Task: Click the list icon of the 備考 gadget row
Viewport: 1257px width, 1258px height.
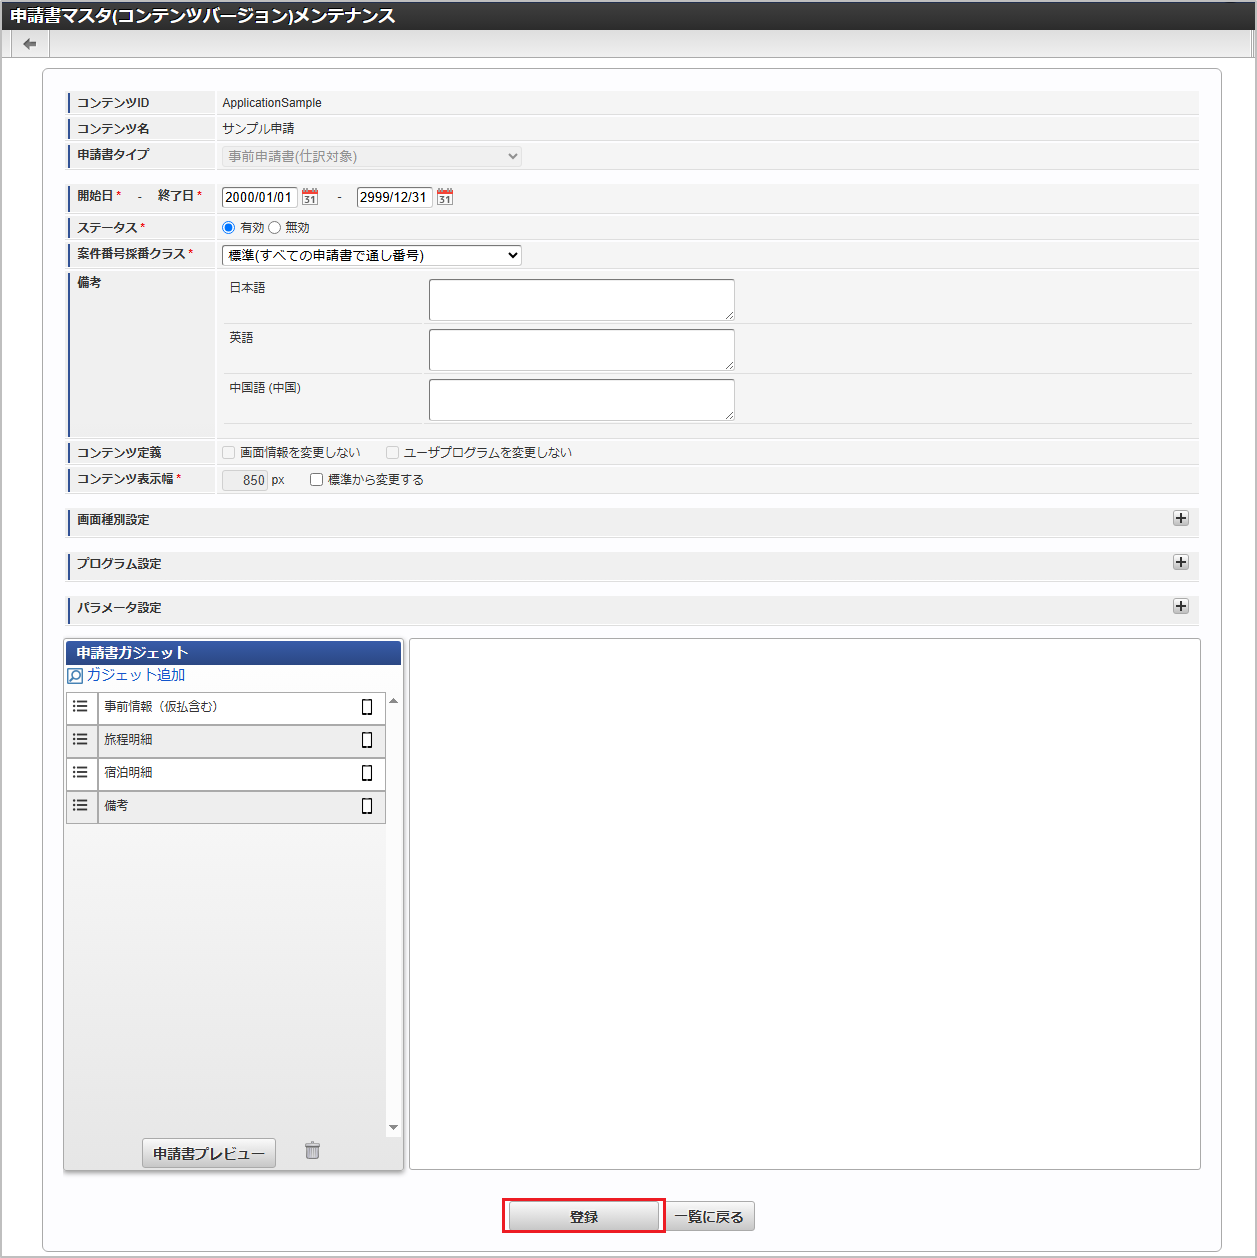Action: (81, 806)
